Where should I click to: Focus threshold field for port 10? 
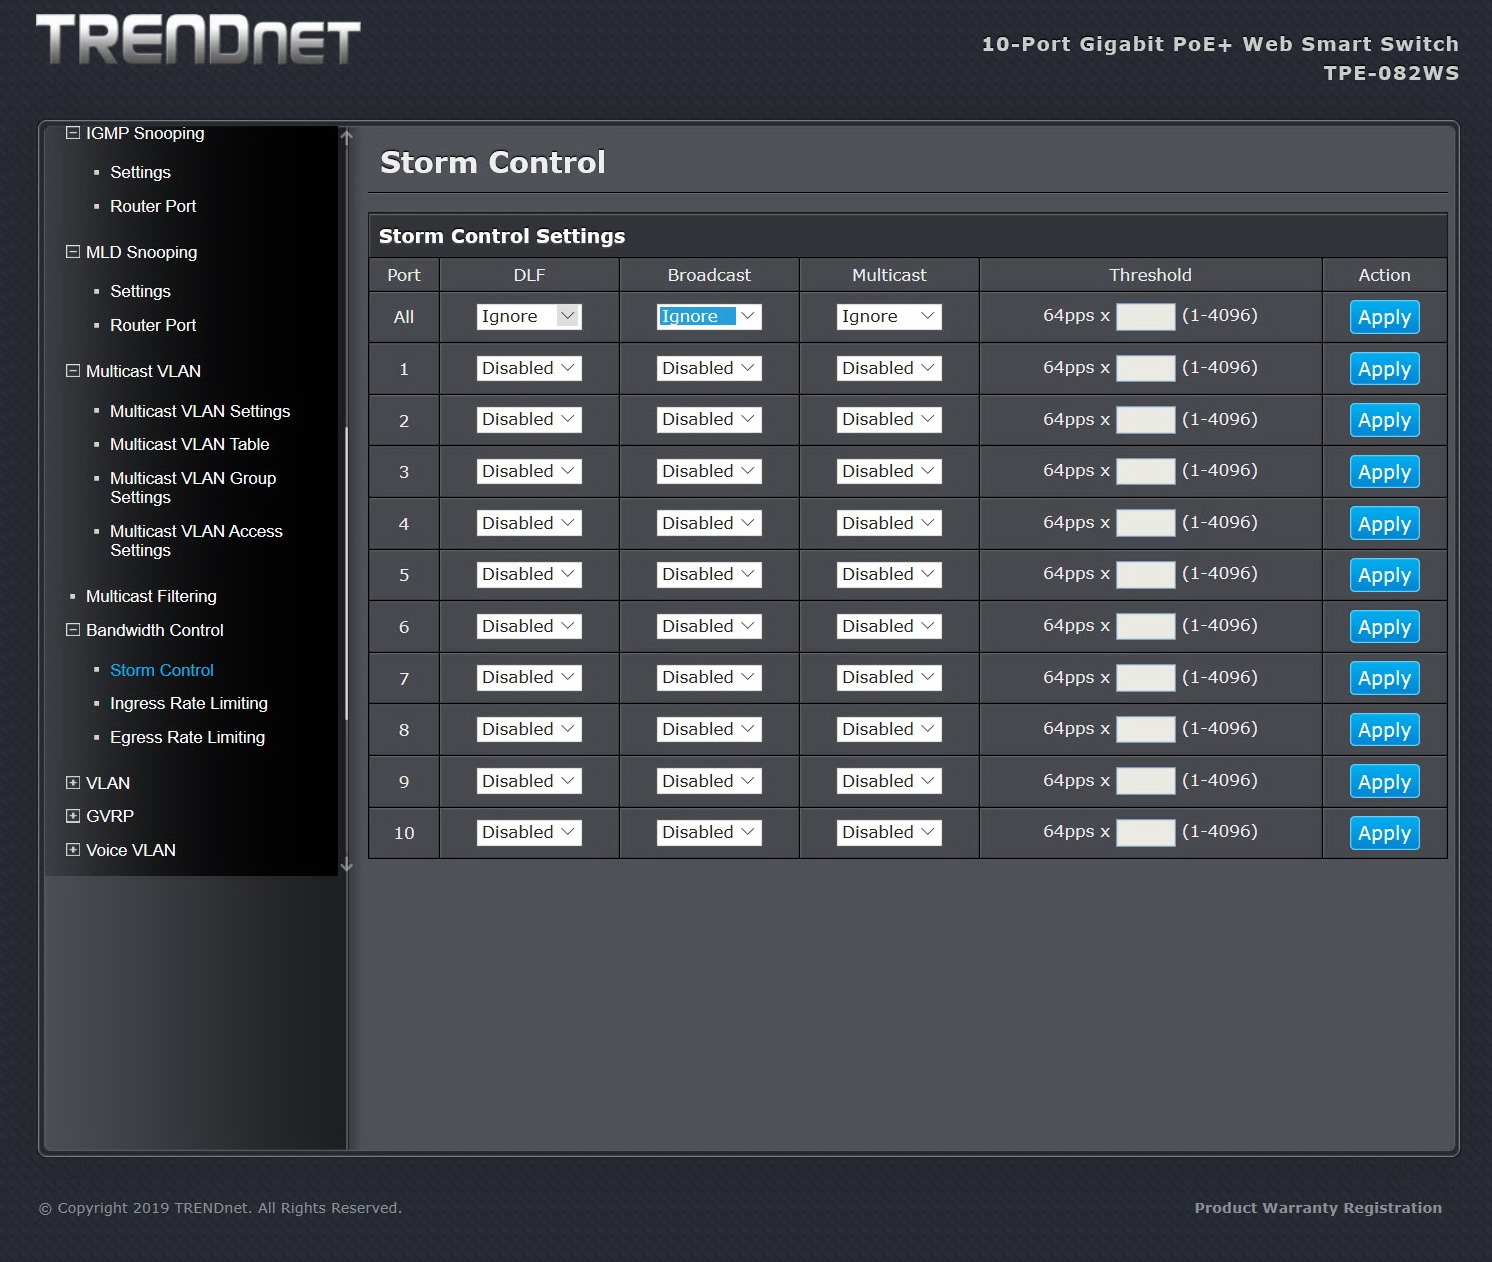[1145, 832]
